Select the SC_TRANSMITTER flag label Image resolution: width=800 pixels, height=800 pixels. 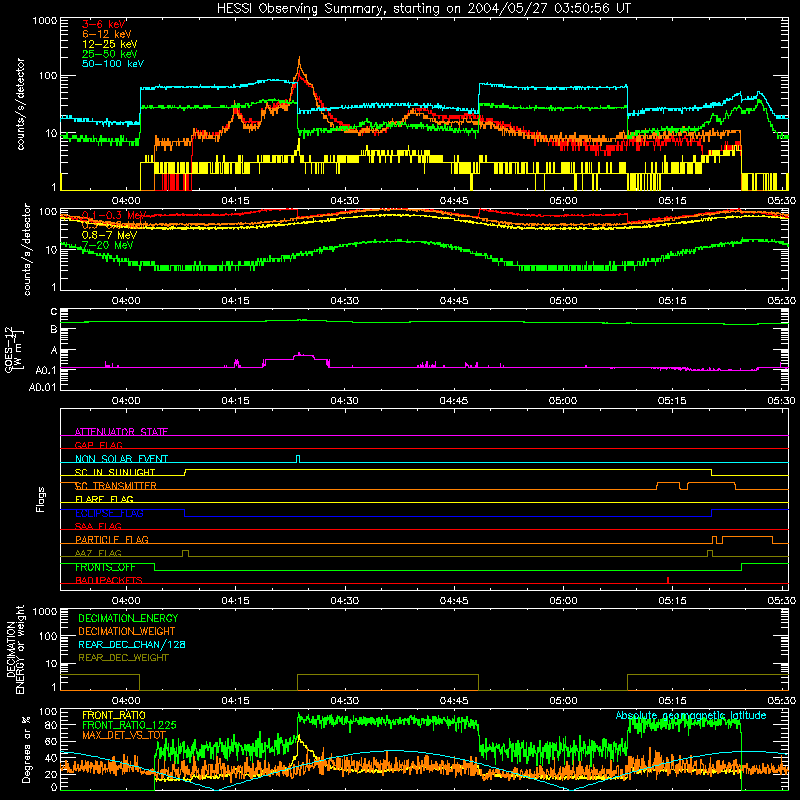pos(116,486)
